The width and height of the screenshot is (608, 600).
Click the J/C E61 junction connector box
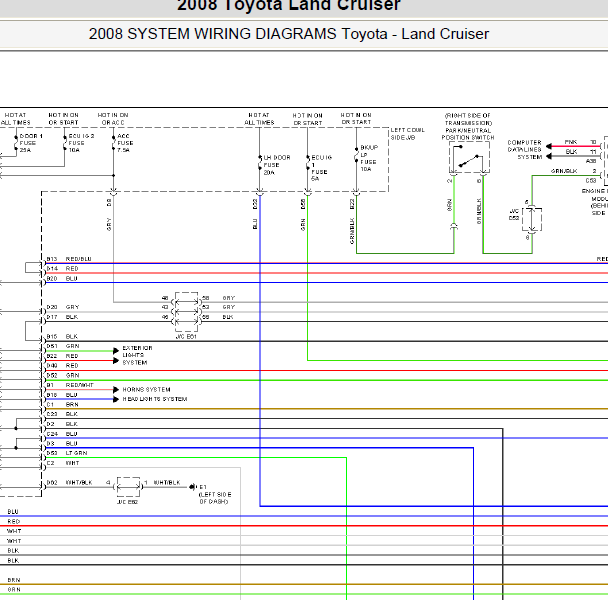click(187, 311)
